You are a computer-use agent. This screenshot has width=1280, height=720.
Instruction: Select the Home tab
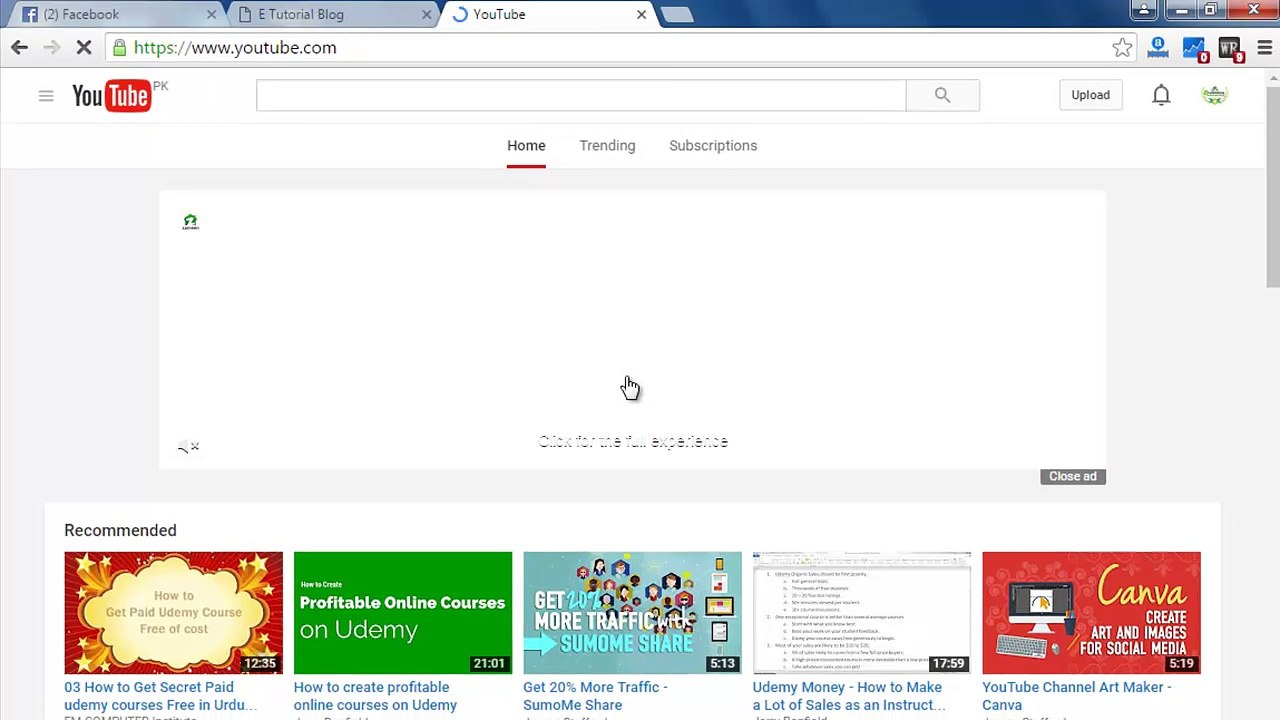coord(526,146)
